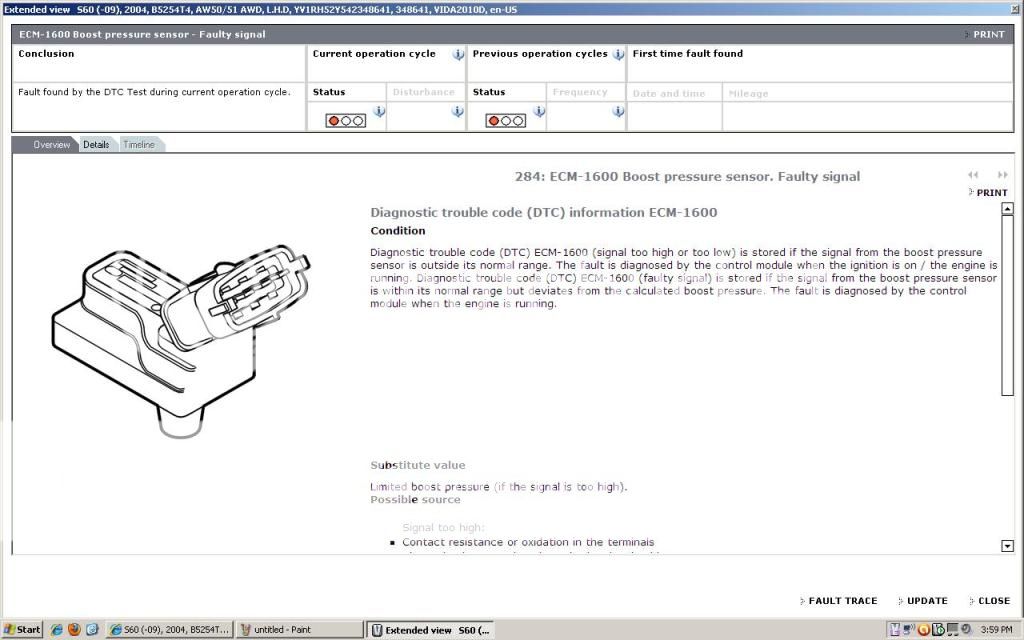1024x640 pixels.
Task: Go to next DTC using double-right arrows
Action: click(x=1005, y=175)
